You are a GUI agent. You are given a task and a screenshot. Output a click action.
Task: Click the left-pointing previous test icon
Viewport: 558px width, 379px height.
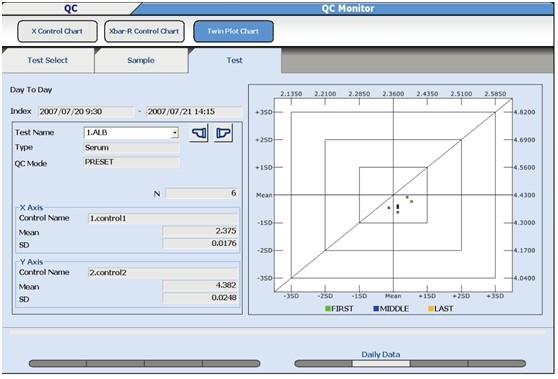click(x=199, y=133)
